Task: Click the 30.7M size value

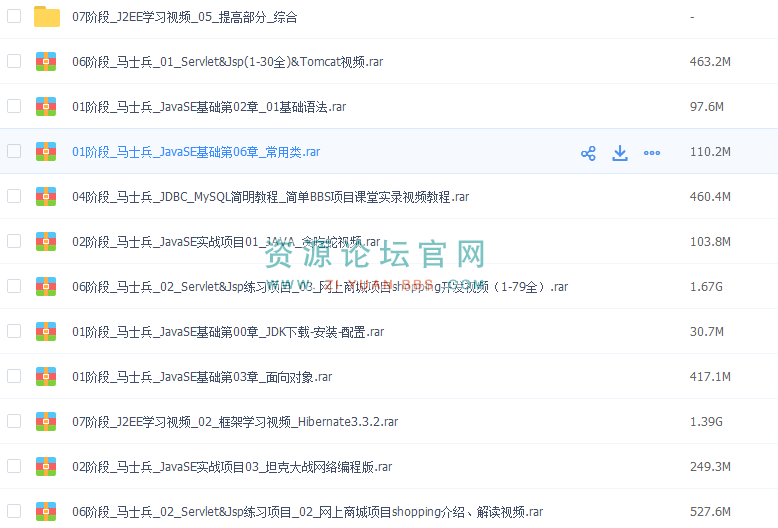Action: (707, 332)
